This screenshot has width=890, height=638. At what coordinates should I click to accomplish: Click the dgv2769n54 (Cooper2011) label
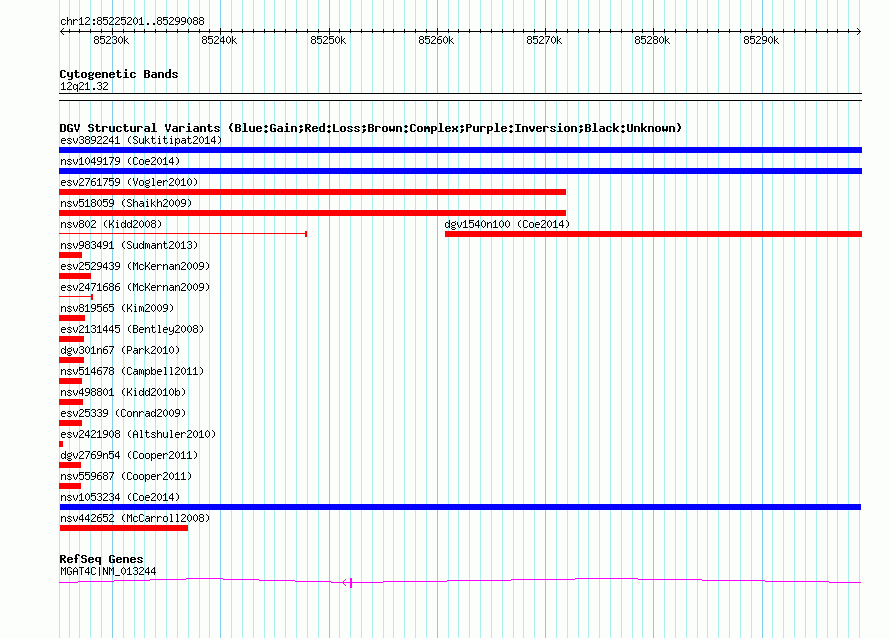[x=129, y=455]
